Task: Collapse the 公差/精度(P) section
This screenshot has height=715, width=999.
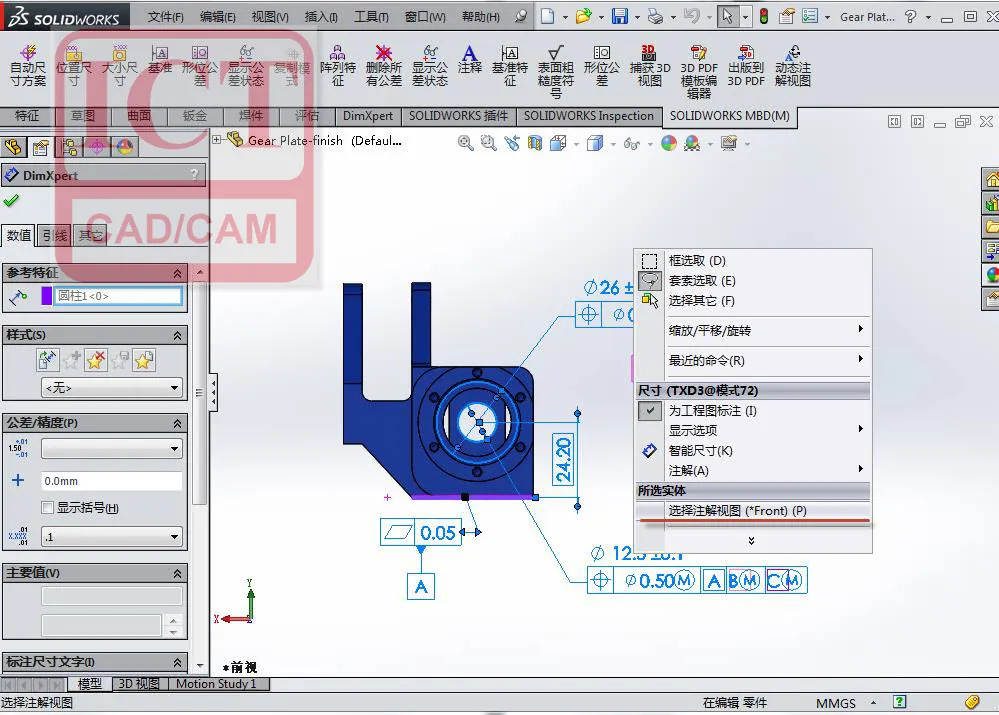Action: point(177,423)
